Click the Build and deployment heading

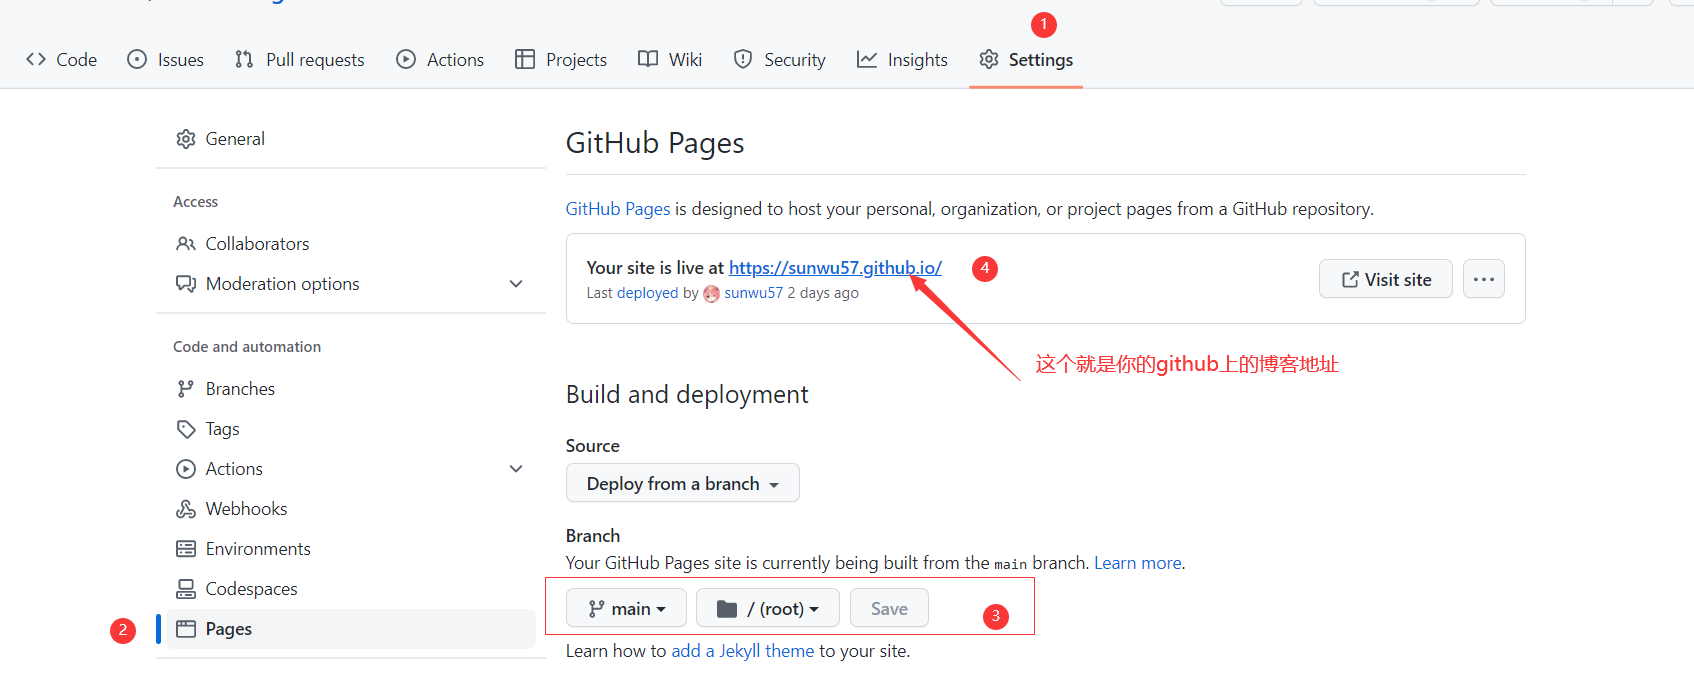(687, 395)
